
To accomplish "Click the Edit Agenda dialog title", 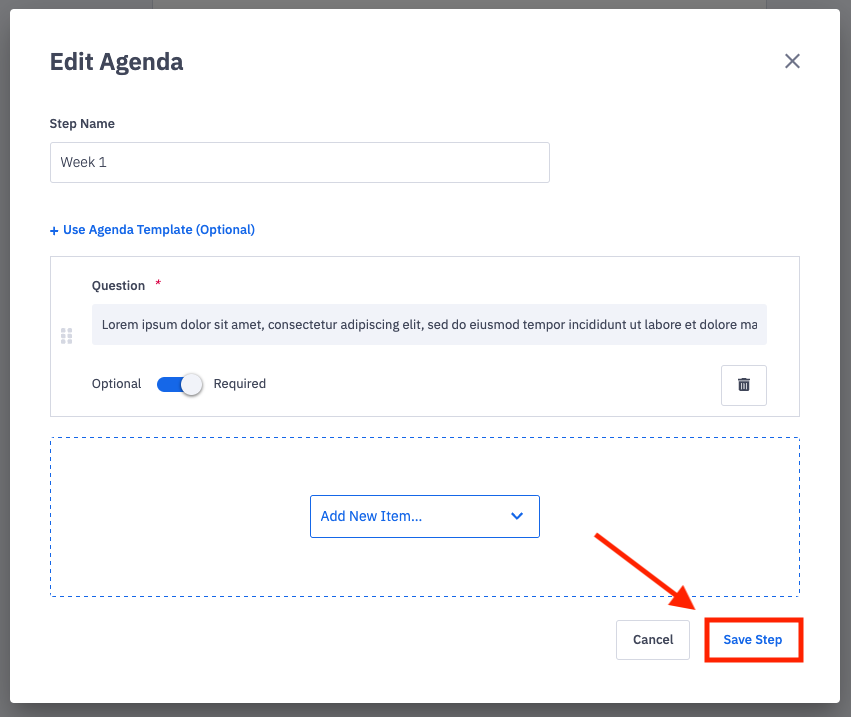I will [116, 62].
